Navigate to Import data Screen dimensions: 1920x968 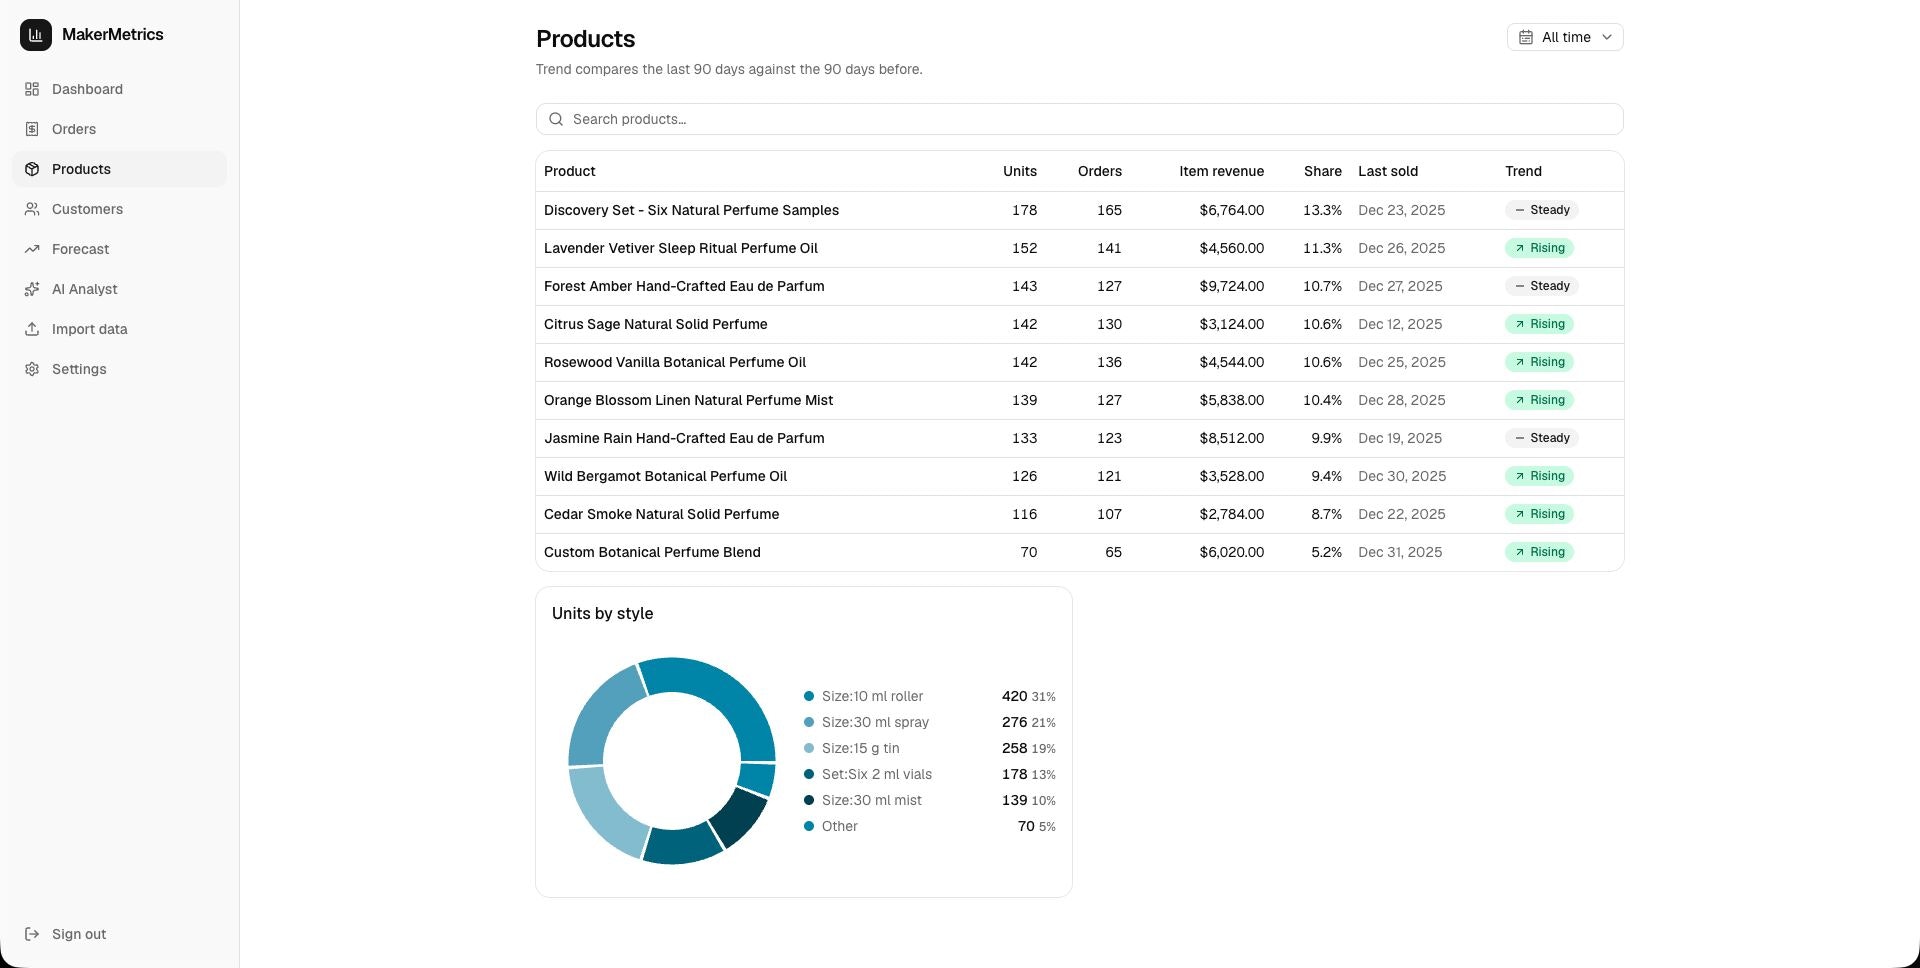click(119, 329)
